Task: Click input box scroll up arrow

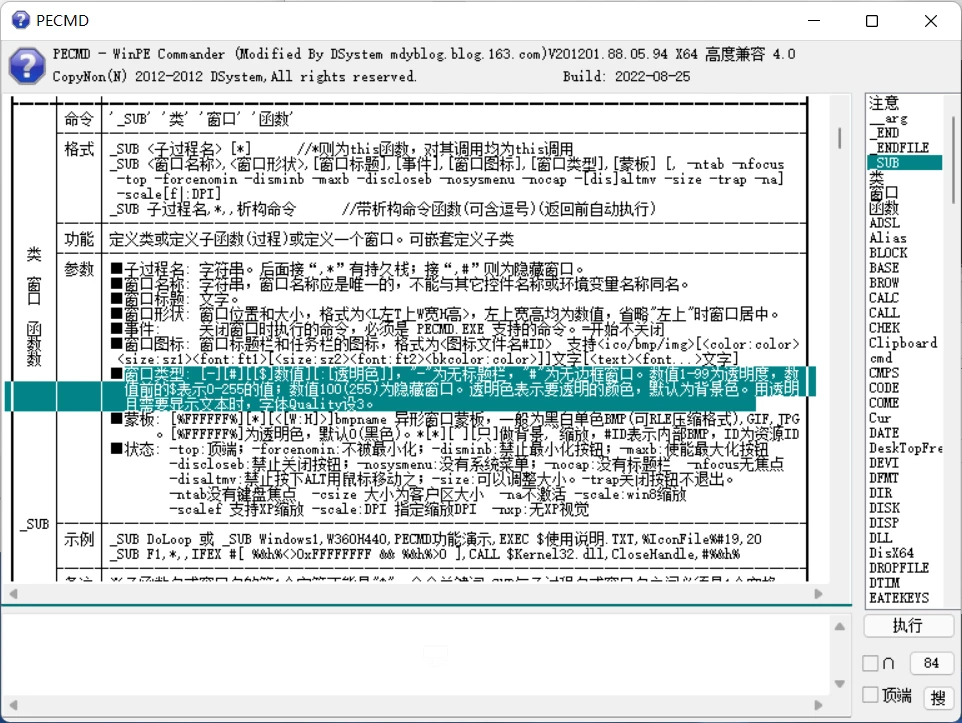Action: [840, 627]
